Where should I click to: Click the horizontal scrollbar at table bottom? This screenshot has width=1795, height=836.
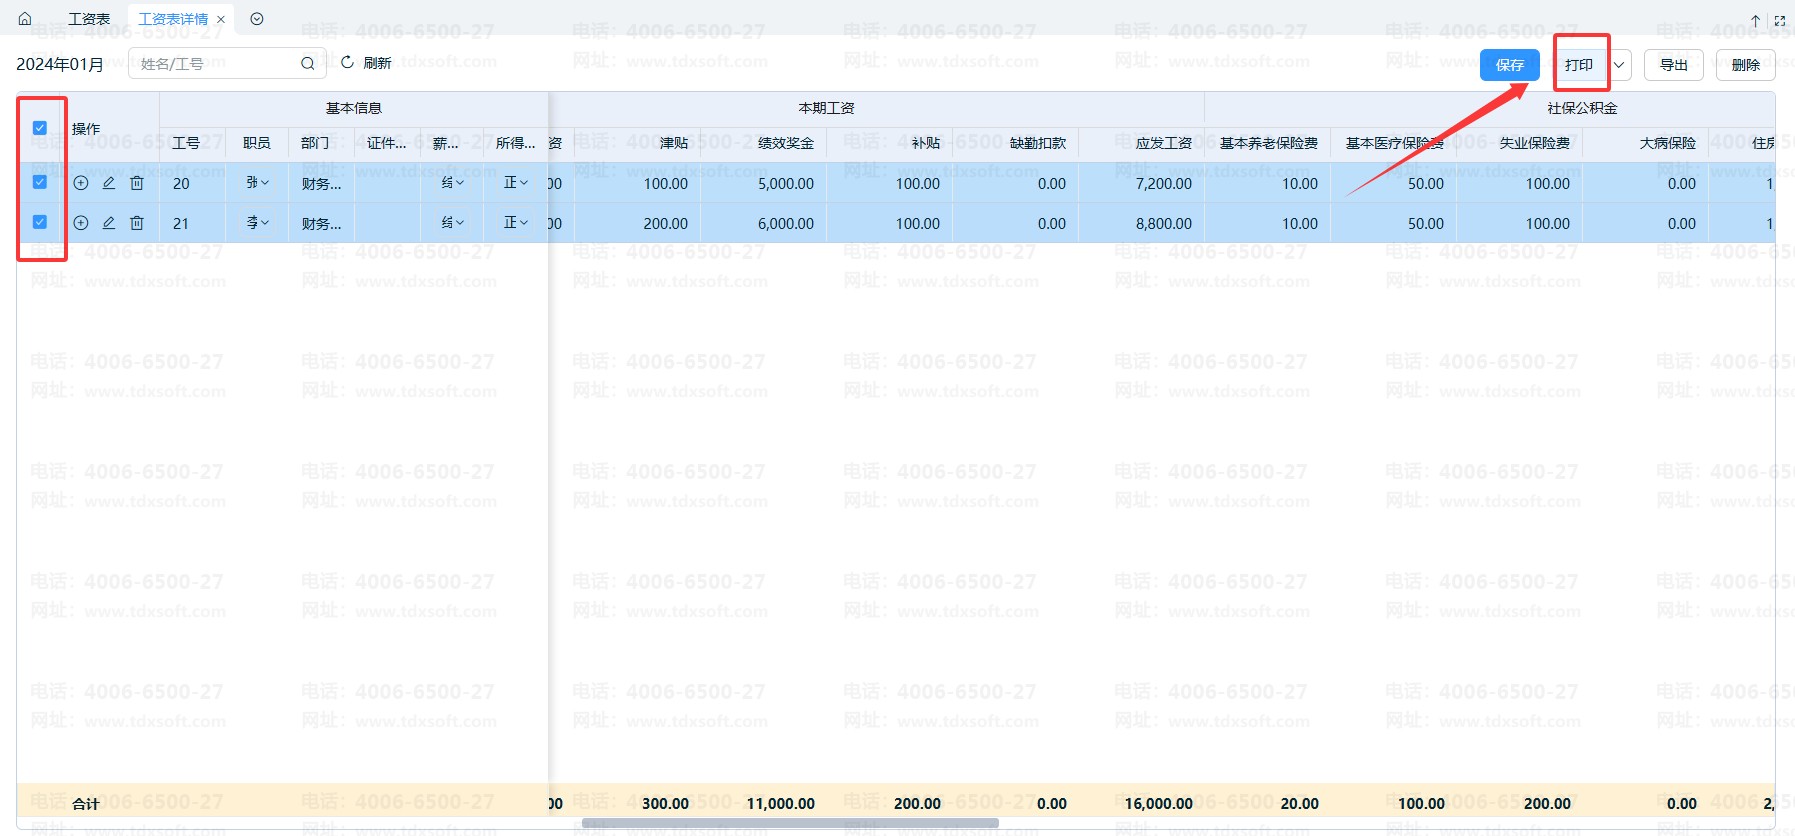[x=790, y=824]
